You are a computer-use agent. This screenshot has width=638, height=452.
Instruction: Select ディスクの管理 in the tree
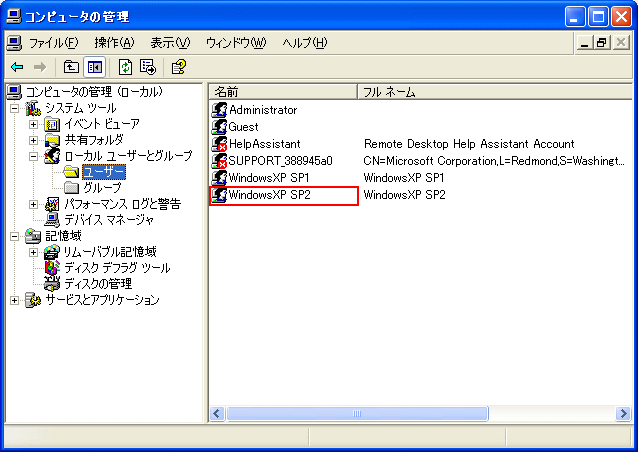[98, 284]
